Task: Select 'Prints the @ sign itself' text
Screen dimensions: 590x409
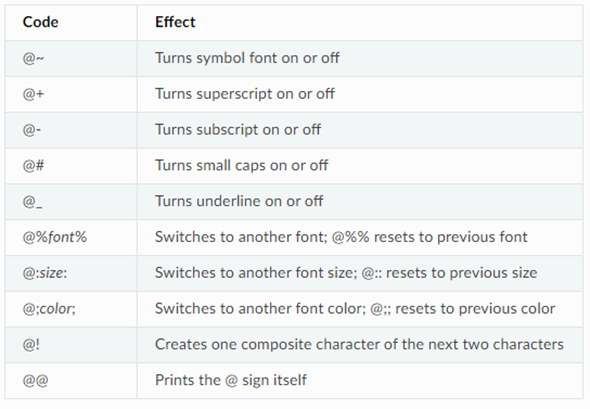Action: [x=231, y=380]
